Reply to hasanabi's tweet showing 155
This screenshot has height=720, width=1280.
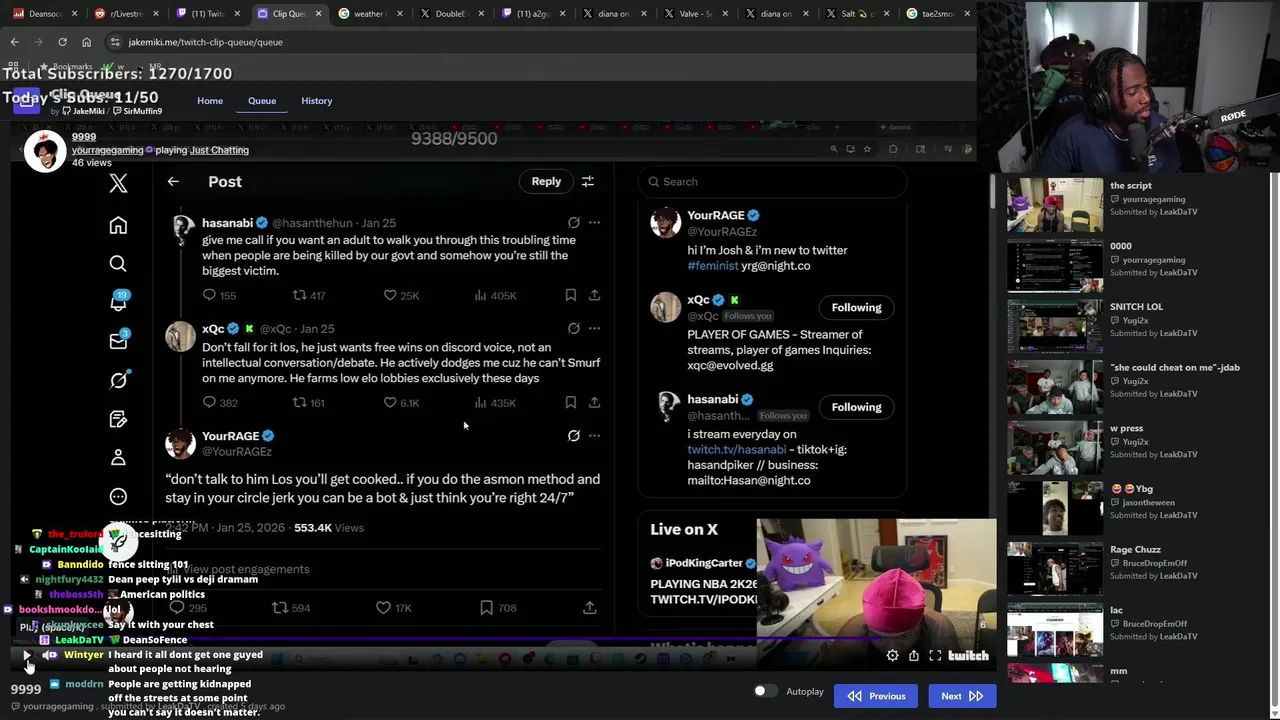click(209, 295)
